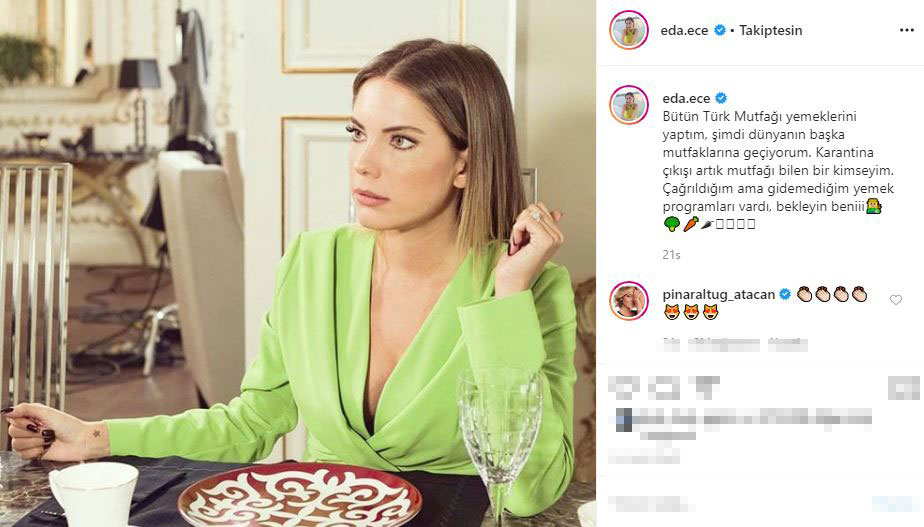
Task: Click eda.ece avatar beside the caption
Action: 629,104
